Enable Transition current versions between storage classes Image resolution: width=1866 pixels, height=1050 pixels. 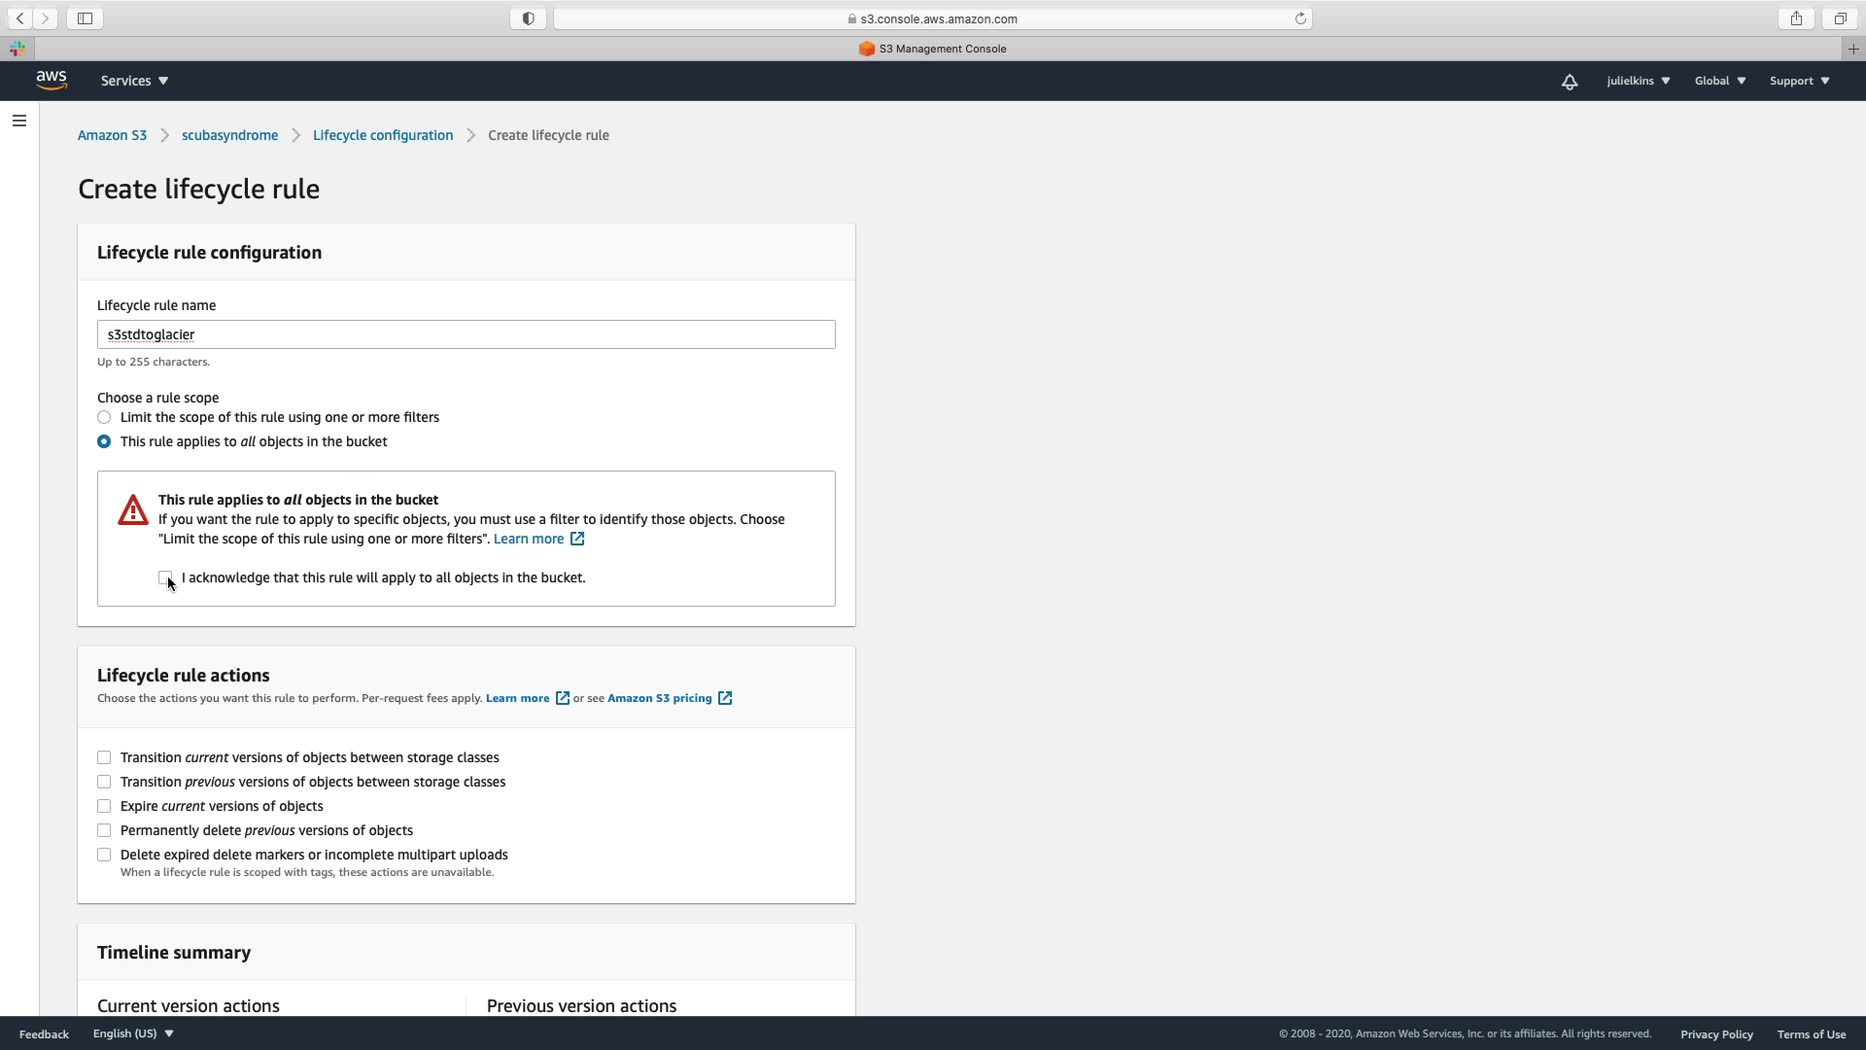[104, 757]
